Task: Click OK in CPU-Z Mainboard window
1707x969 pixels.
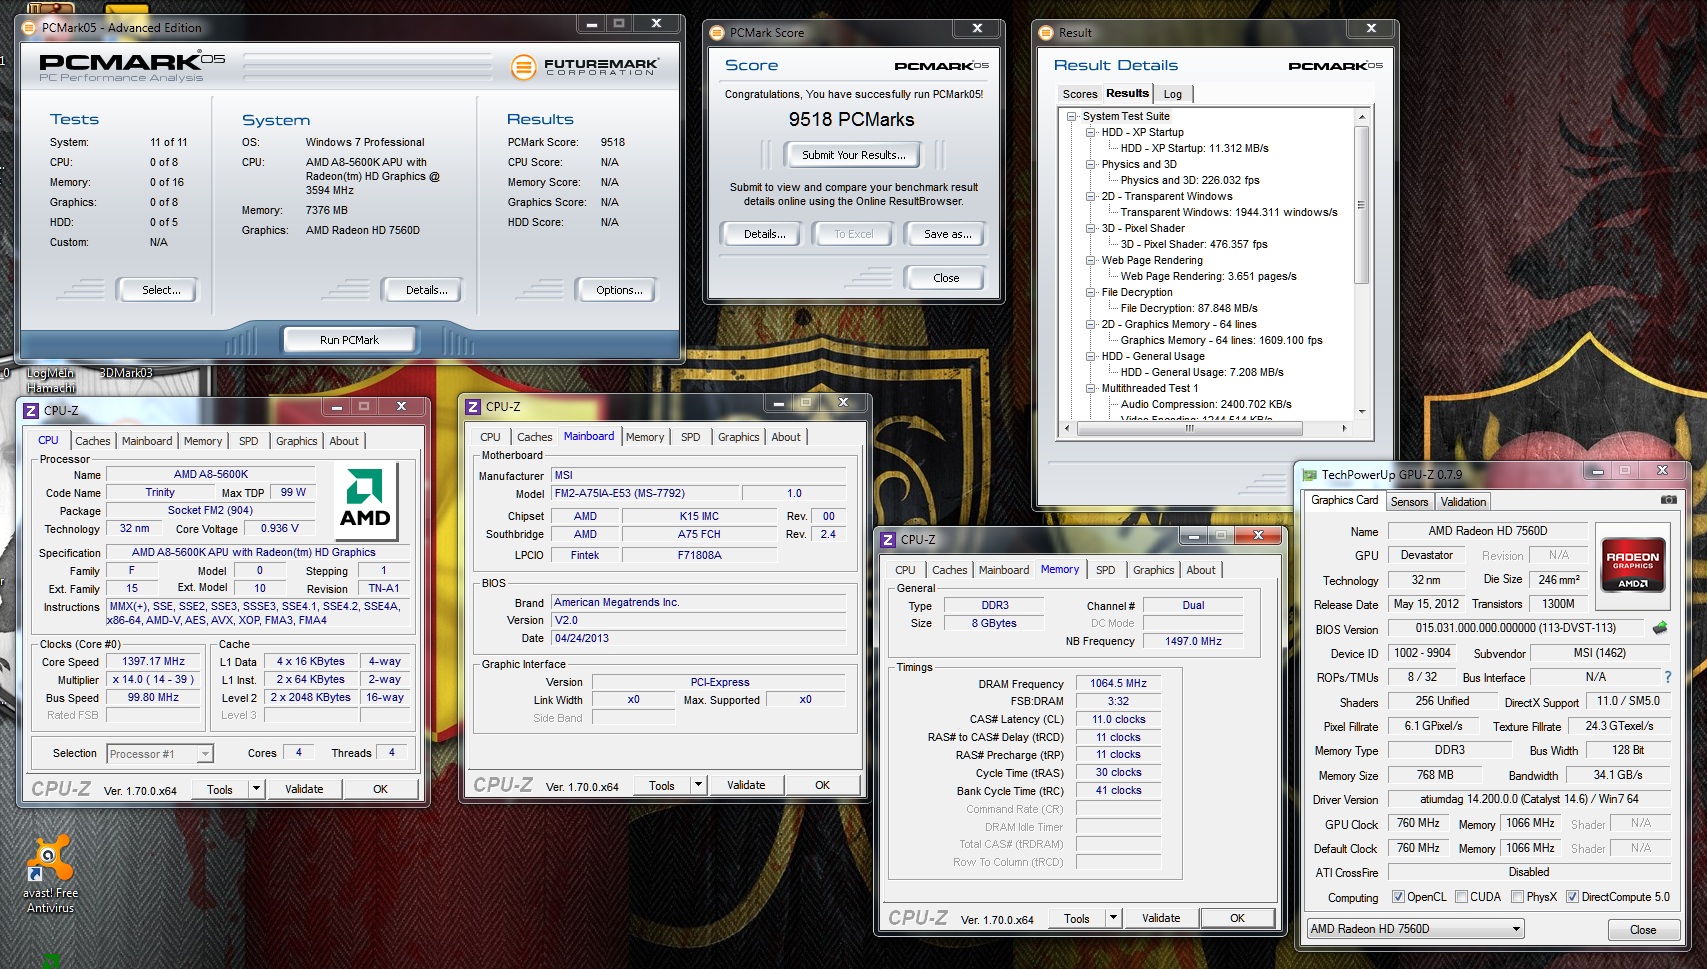Action: tap(822, 785)
